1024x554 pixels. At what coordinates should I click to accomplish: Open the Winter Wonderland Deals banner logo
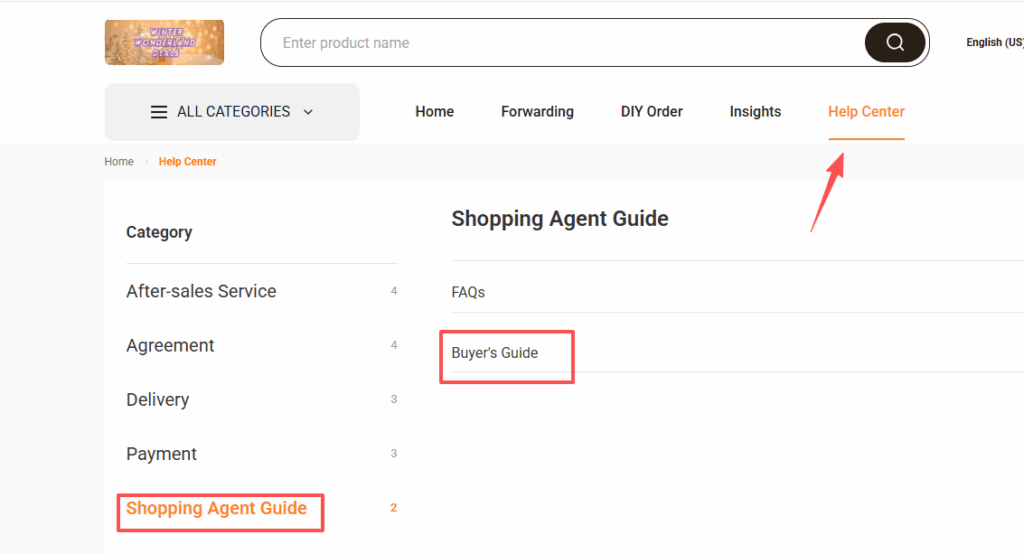[x=165, y=42]
